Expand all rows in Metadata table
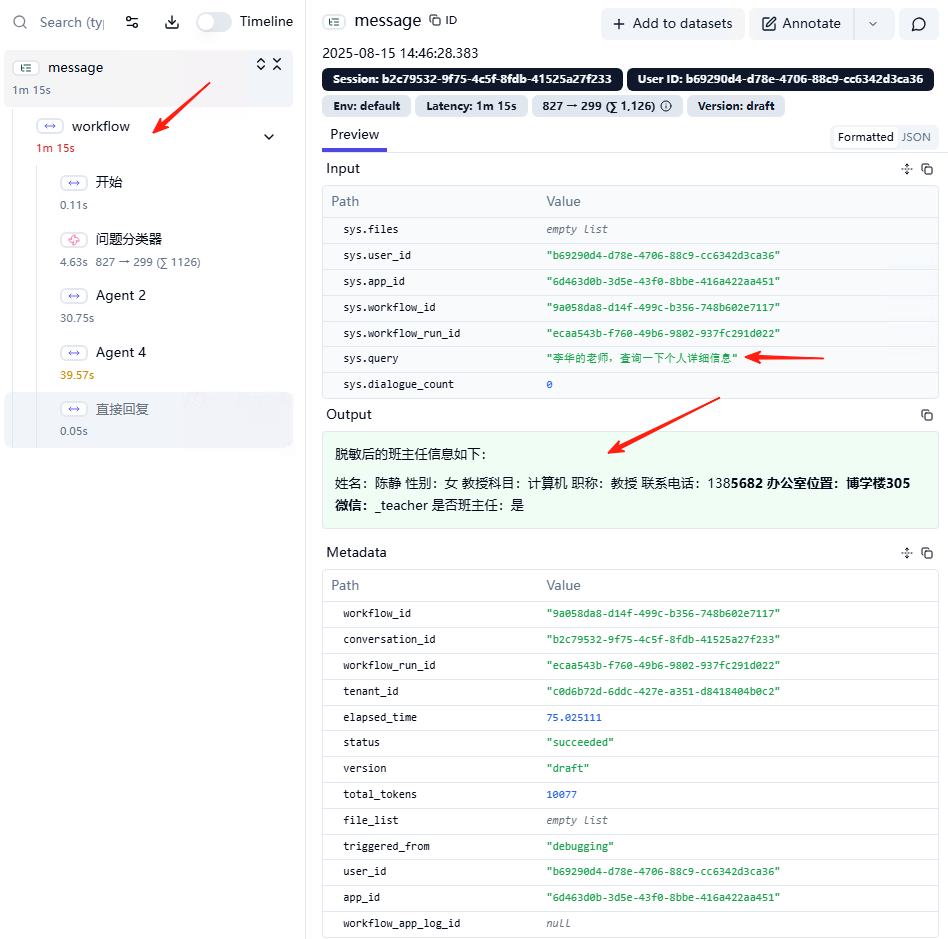 [x=906, y=553]
